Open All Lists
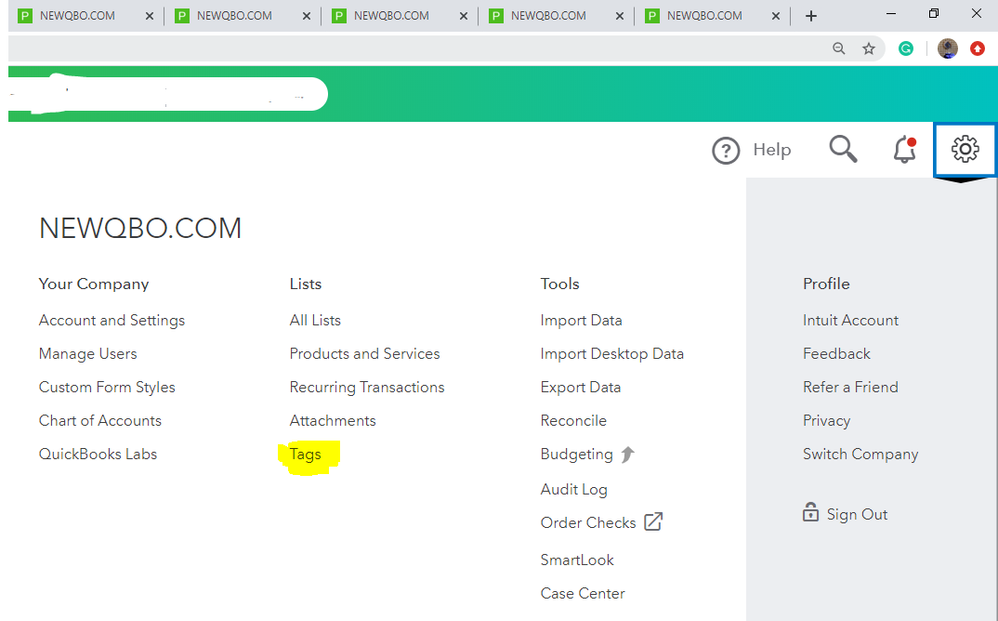 point(315,320)
